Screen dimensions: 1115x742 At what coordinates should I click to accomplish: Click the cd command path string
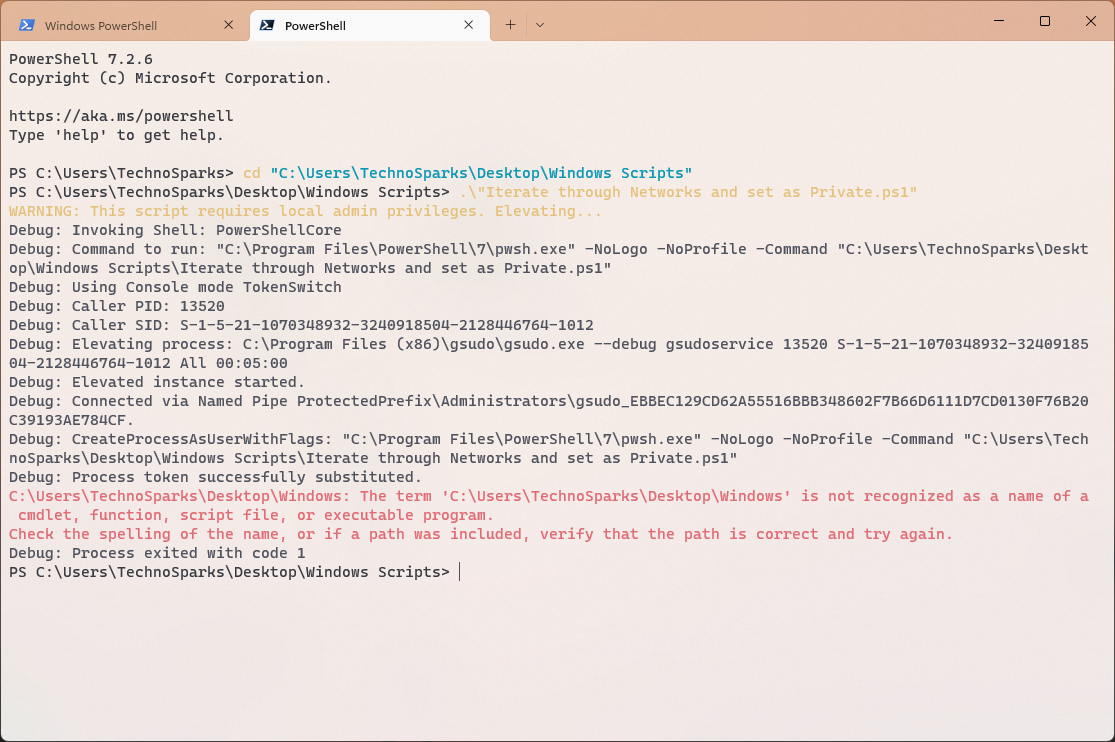click(x=481, y=173)
